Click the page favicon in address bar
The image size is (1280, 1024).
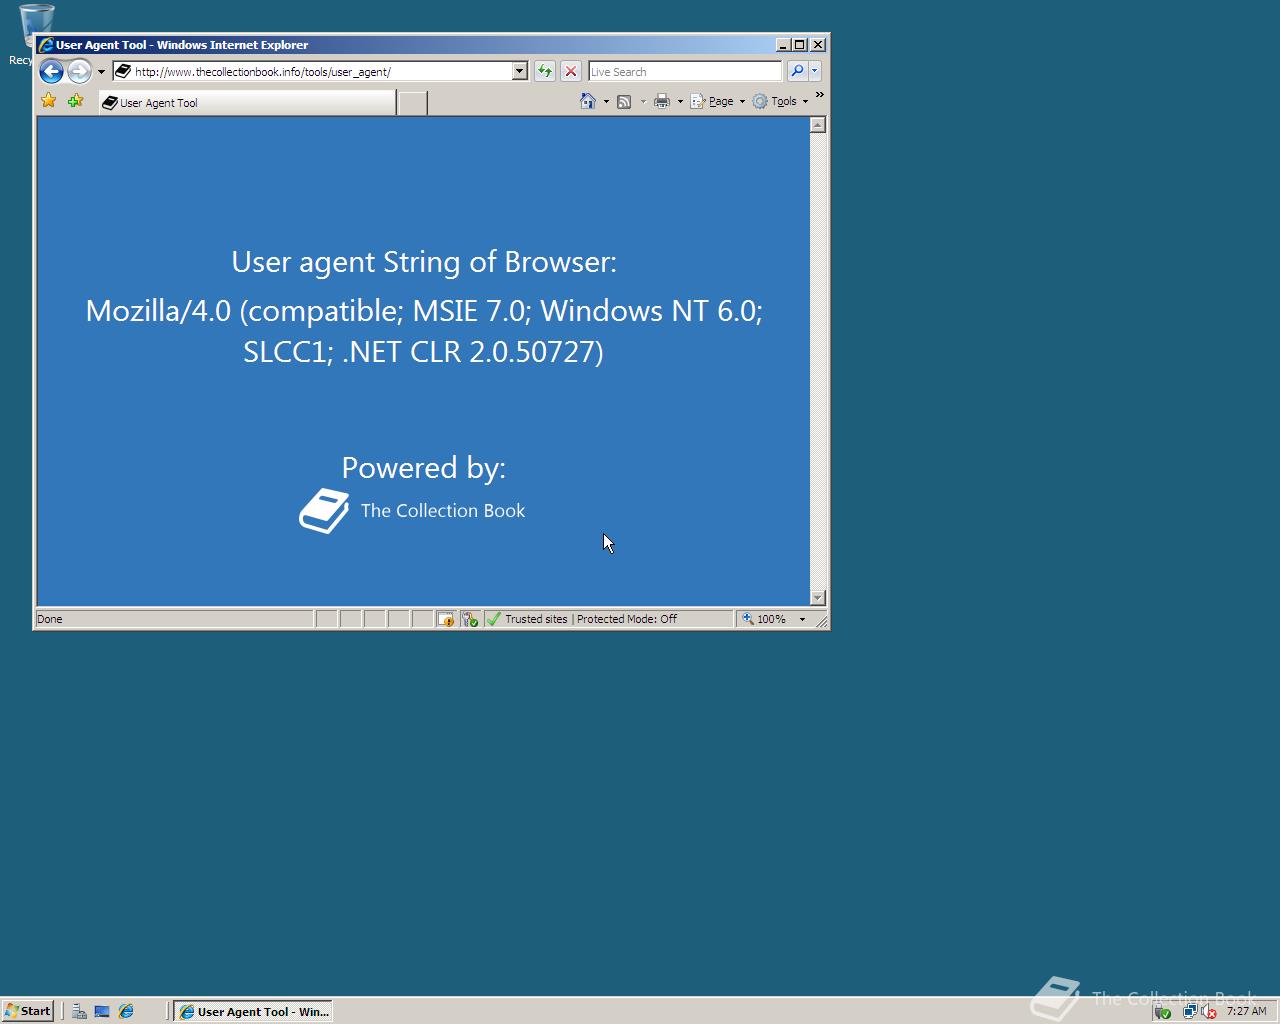point(123,71)
